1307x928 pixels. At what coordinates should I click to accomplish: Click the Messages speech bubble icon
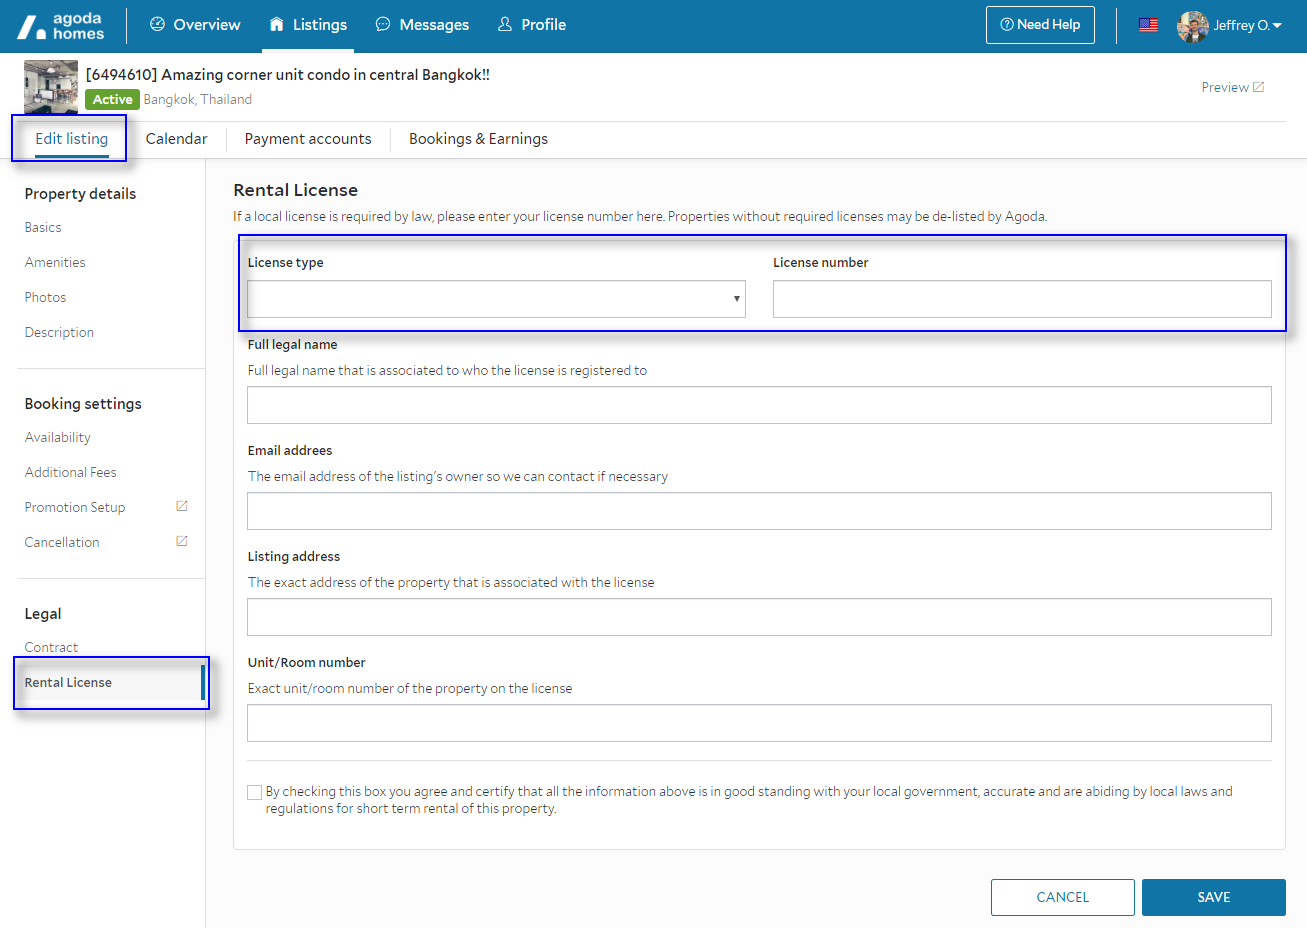(x=383, y=24)
